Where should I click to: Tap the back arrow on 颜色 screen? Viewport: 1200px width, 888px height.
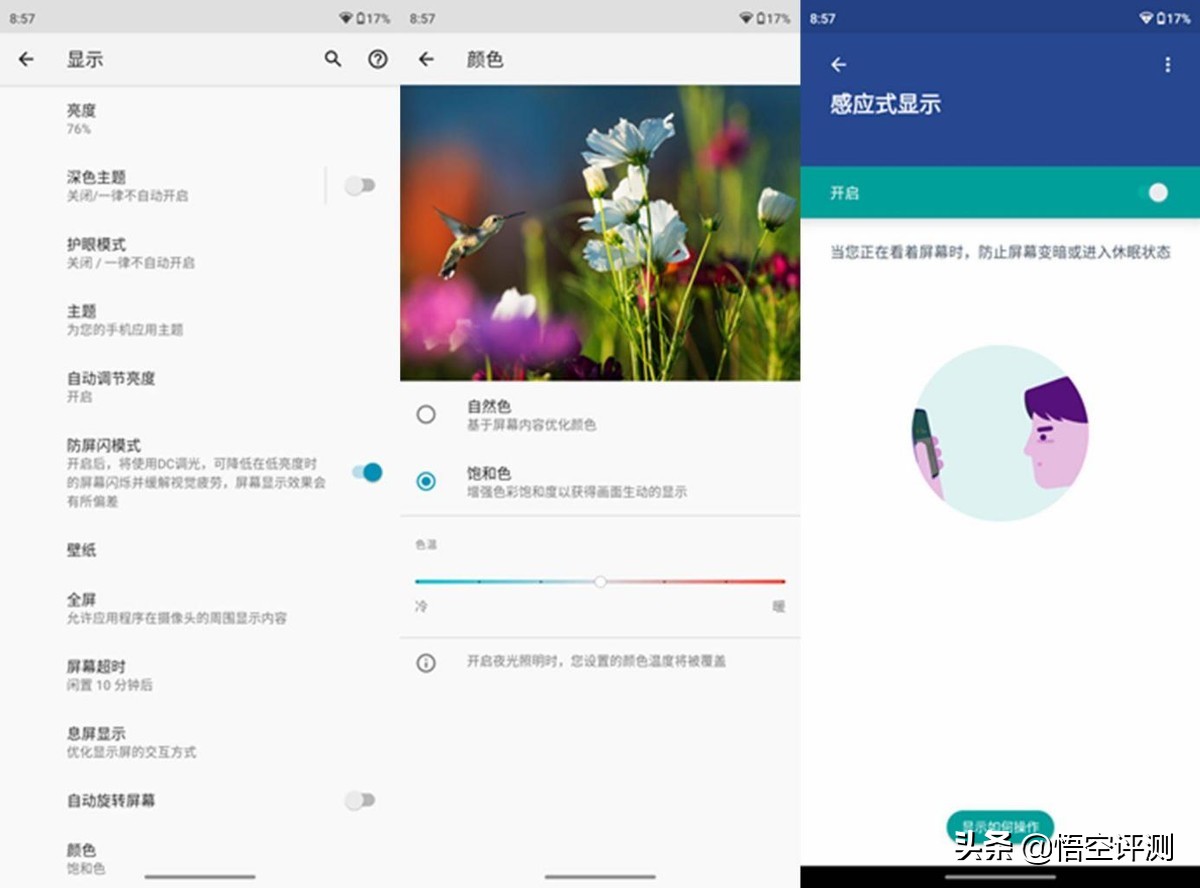coord(425,60)
